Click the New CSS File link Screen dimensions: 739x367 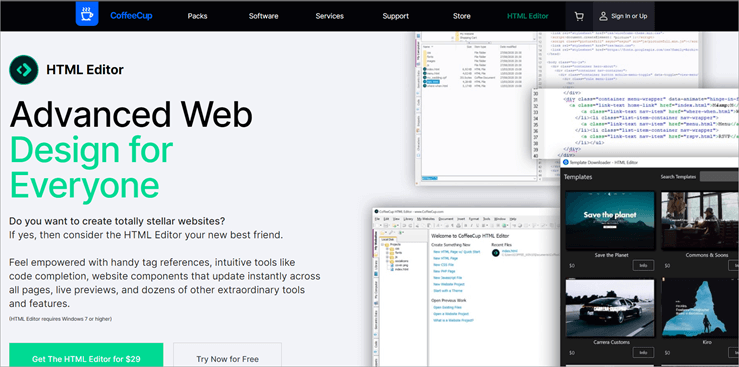click(x=443, y=265)
